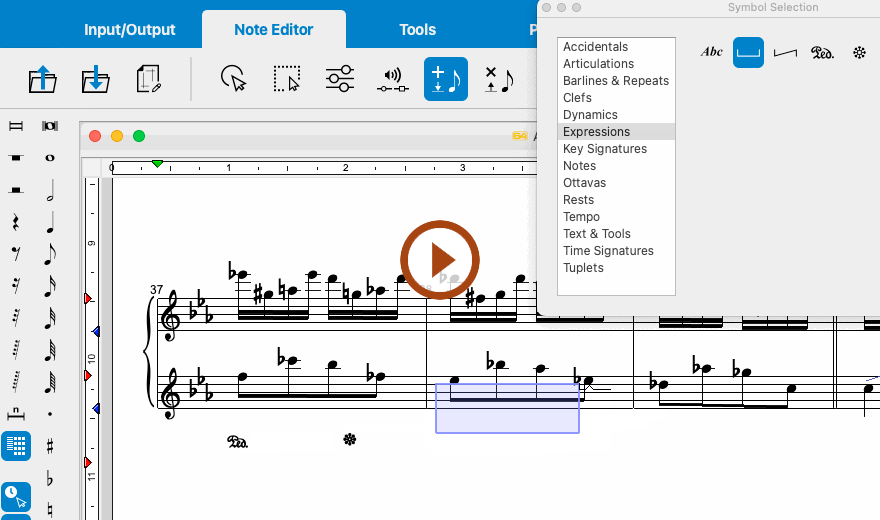Pick the pedal bracket expression symbol
The width and height of the screenshot is (880, 520).
click(748, 51)
